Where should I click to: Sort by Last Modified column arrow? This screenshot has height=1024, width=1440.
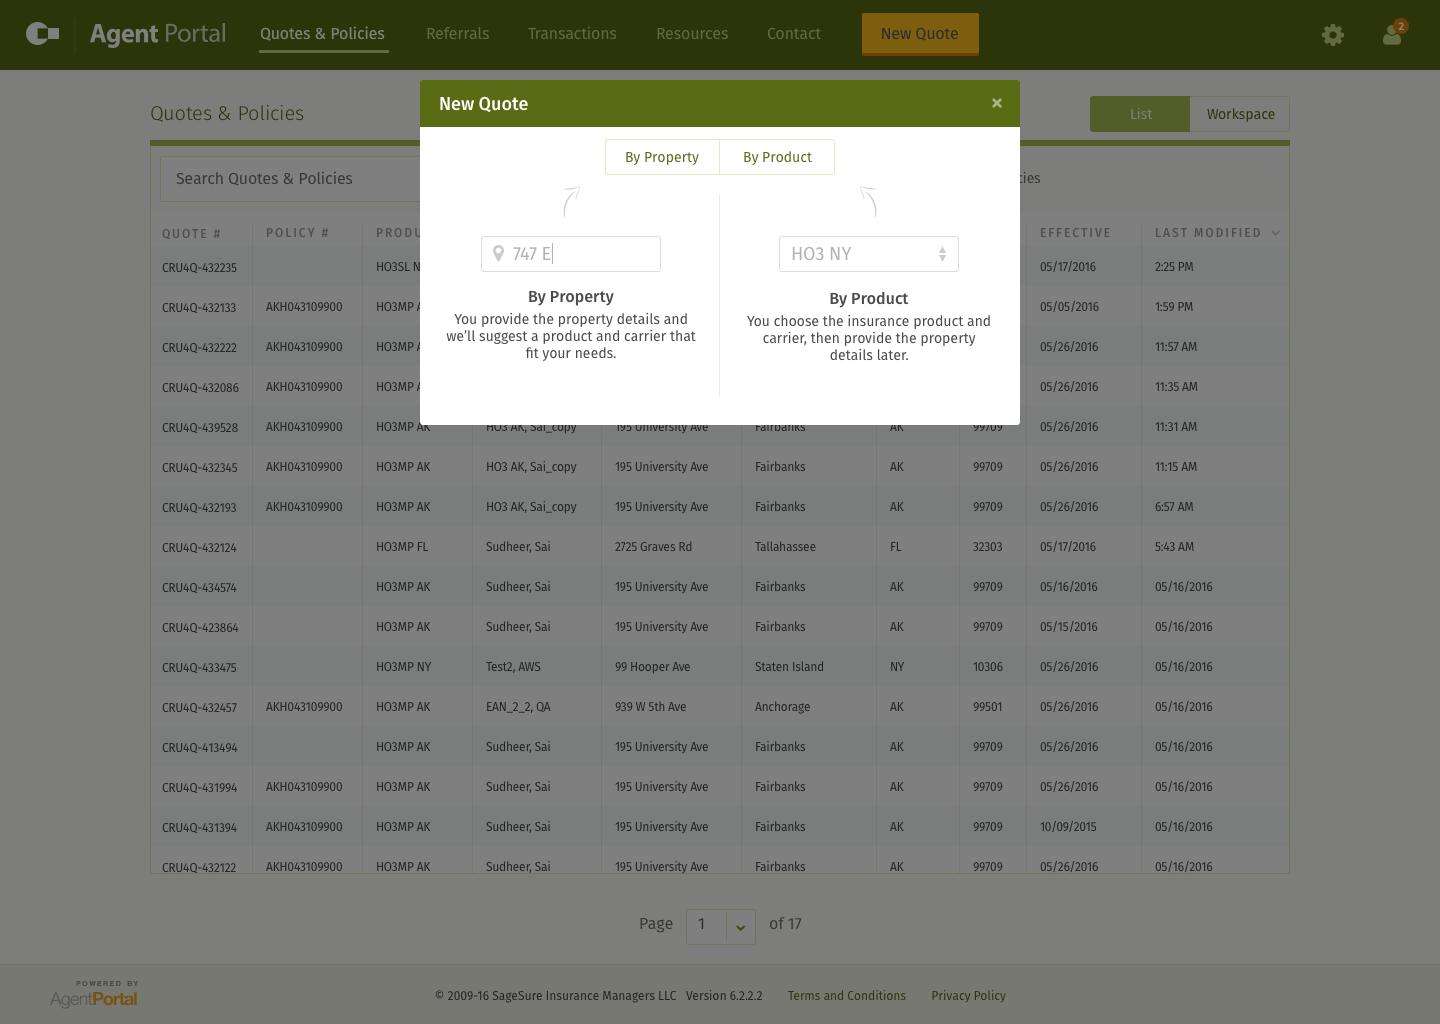(x=1276, y=233)
